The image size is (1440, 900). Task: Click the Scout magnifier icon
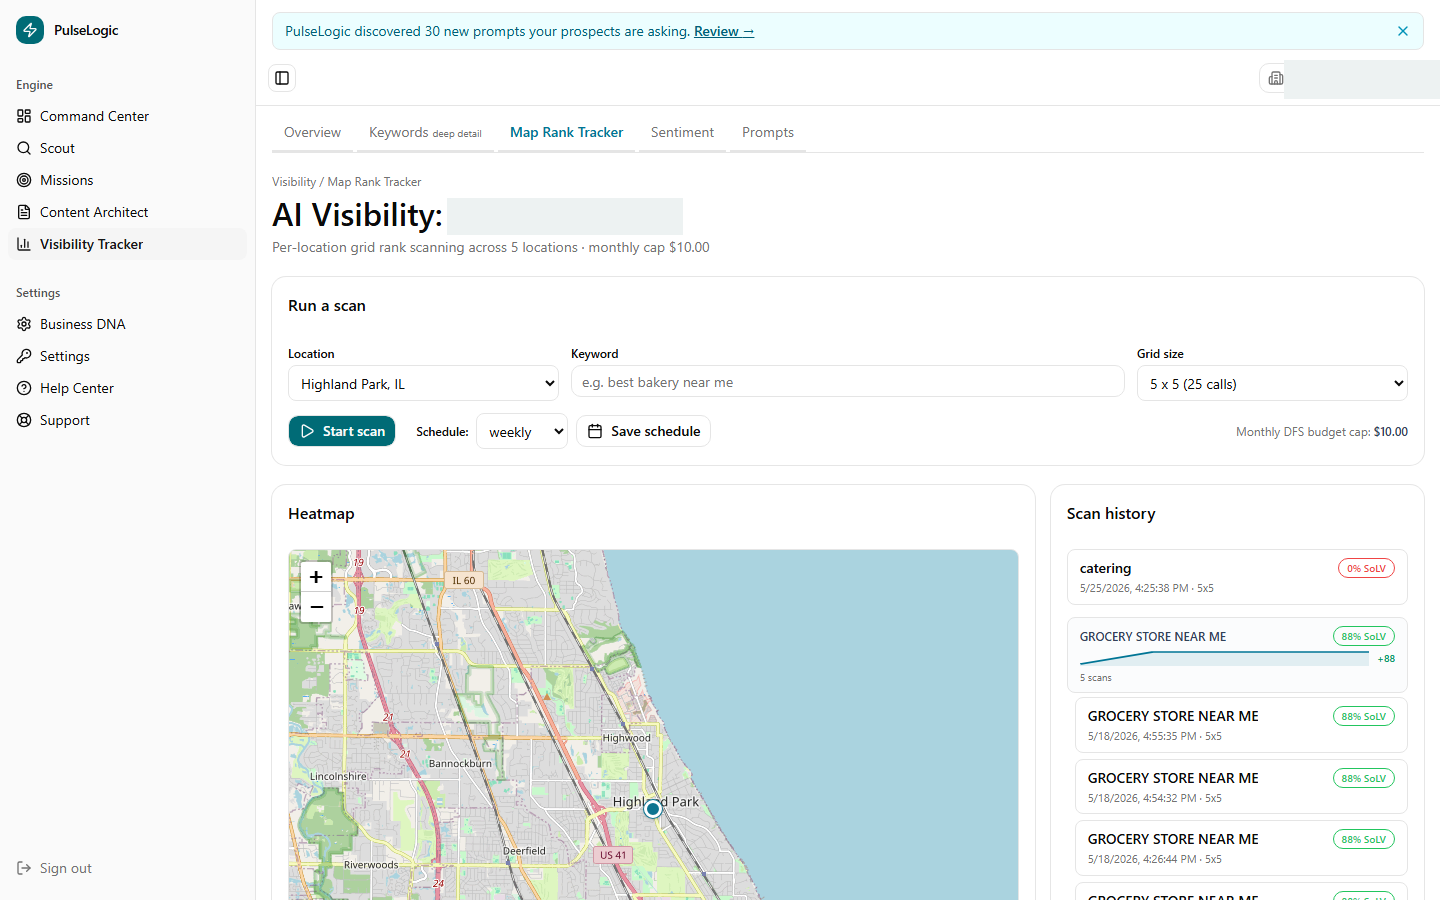click(x=24, y=148)
